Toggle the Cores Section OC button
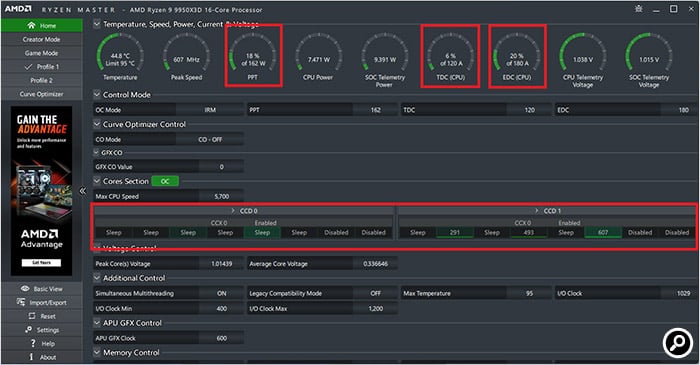The width and height of the screenshot is (700, 365). click(x=165, y=181)
